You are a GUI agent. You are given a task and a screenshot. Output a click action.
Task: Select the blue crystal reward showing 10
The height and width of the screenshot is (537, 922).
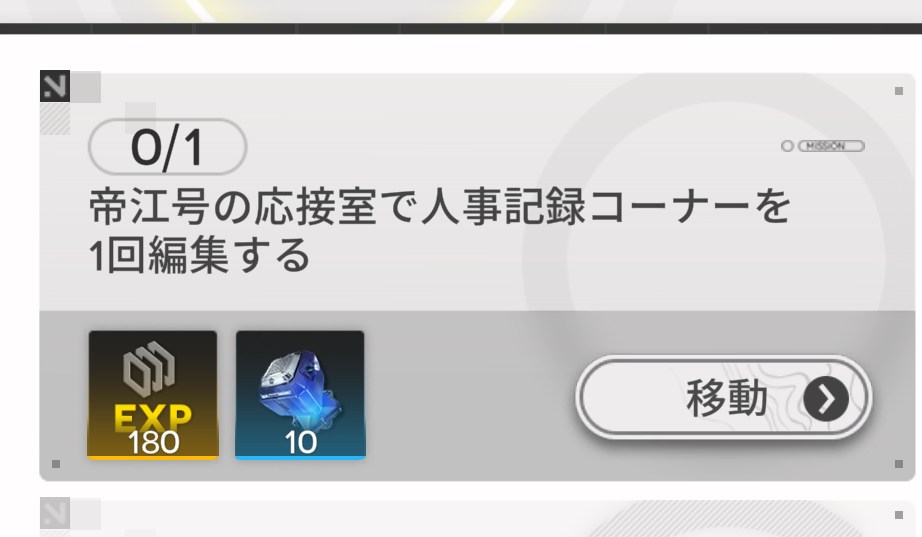click(300, 395)
